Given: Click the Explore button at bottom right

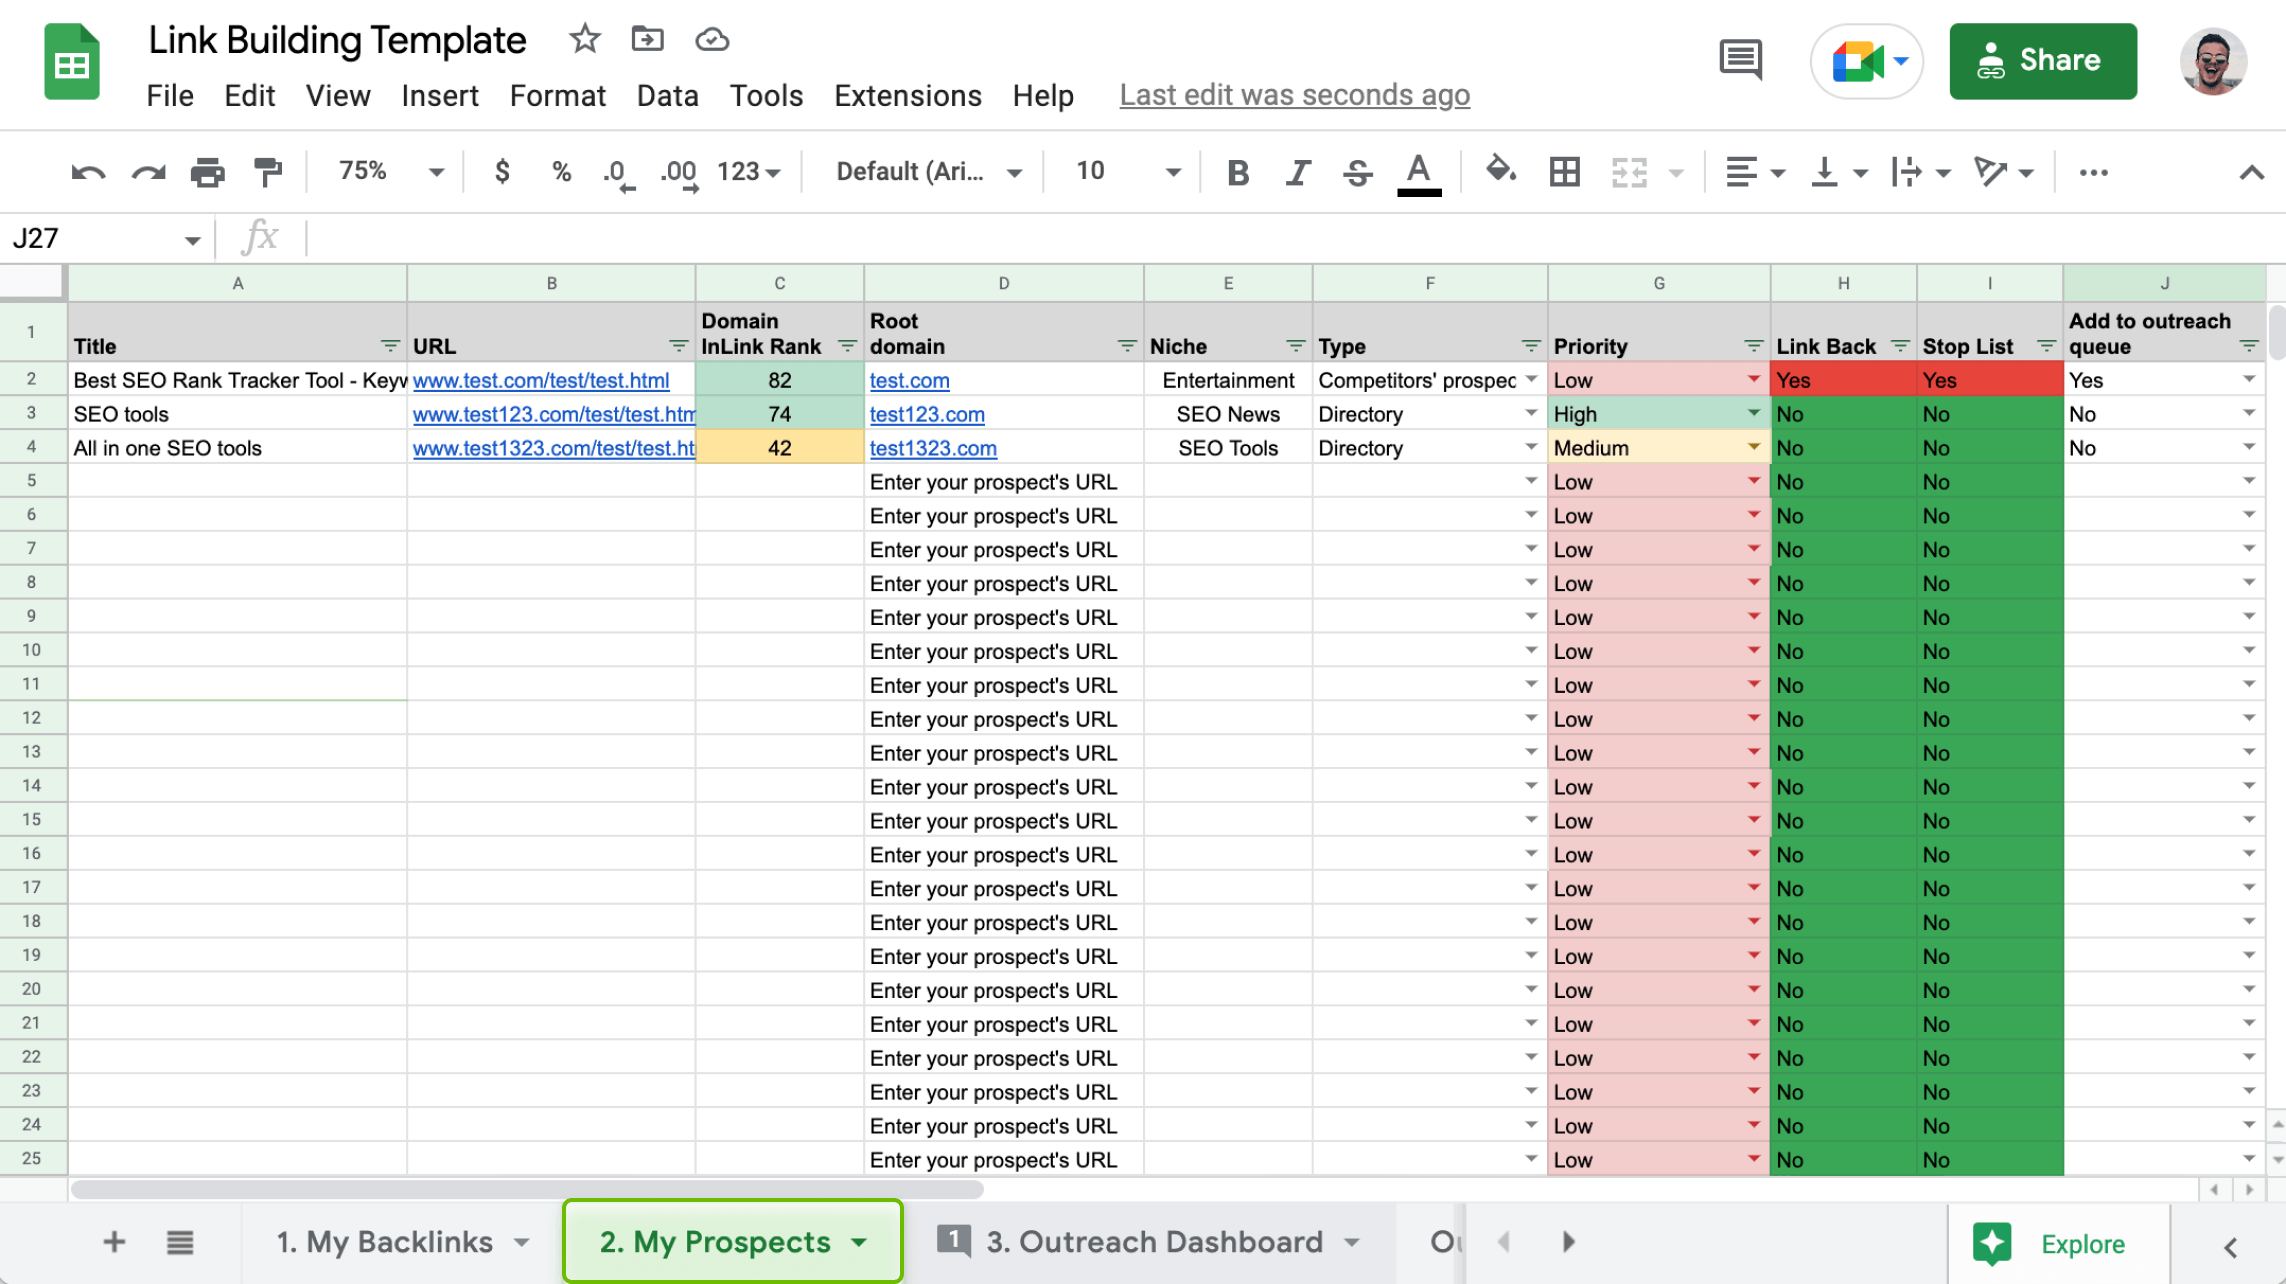Looking at the screenshot, I should click(2079, 1243).
